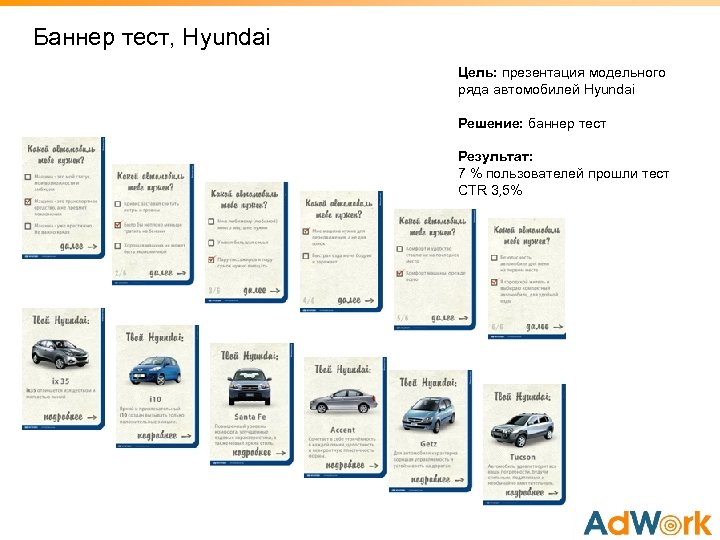Uncheck the ticked checkbox in the 4/6 banner
This screenshot has height=540, width=720.
(306, 231)
